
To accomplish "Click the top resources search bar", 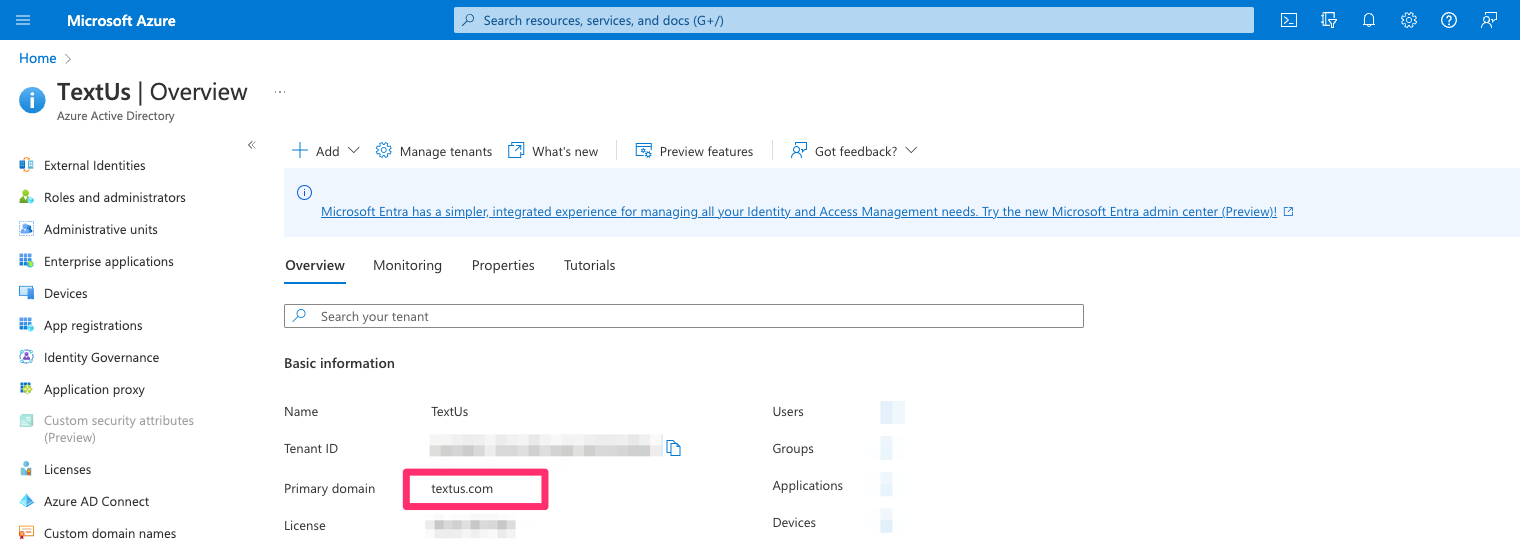I will pos(853,20).
